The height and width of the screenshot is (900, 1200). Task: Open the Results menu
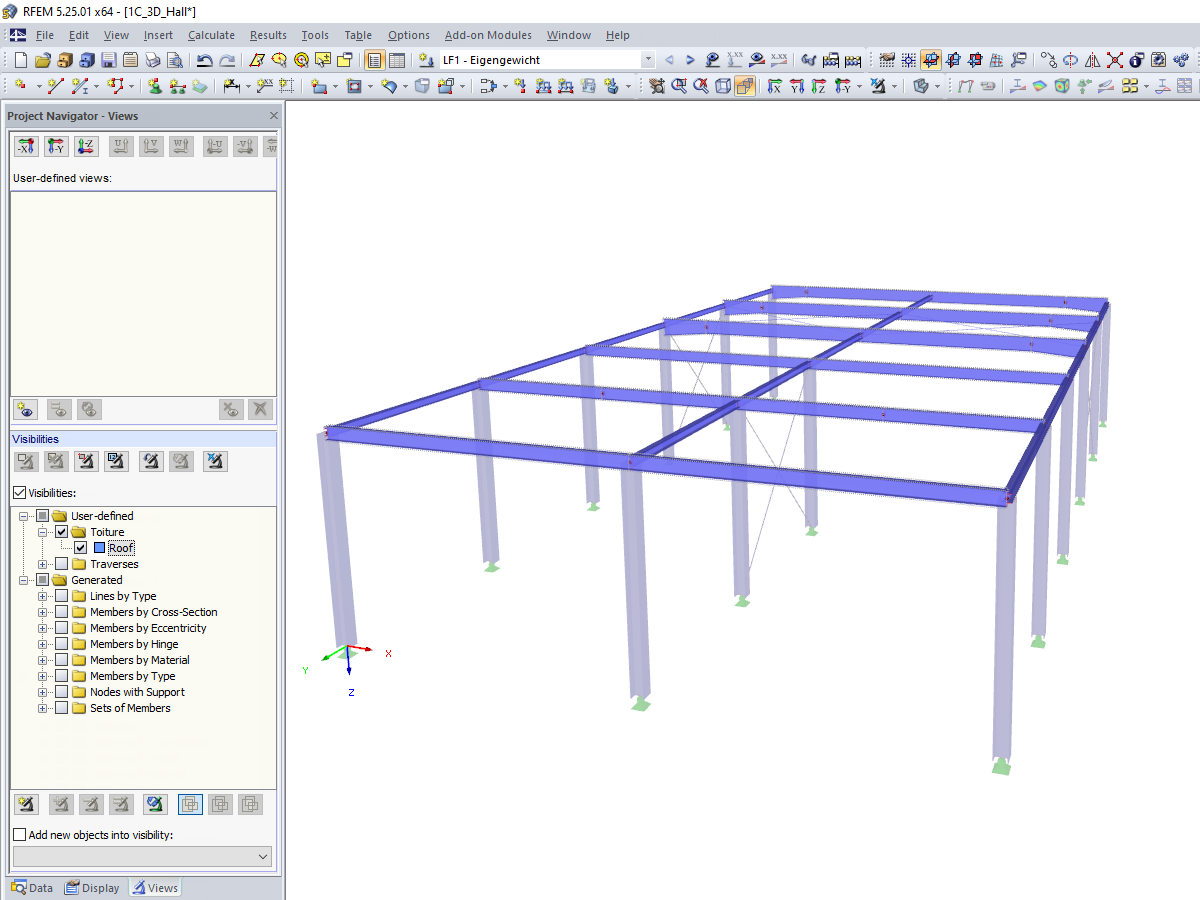[268, 35]
